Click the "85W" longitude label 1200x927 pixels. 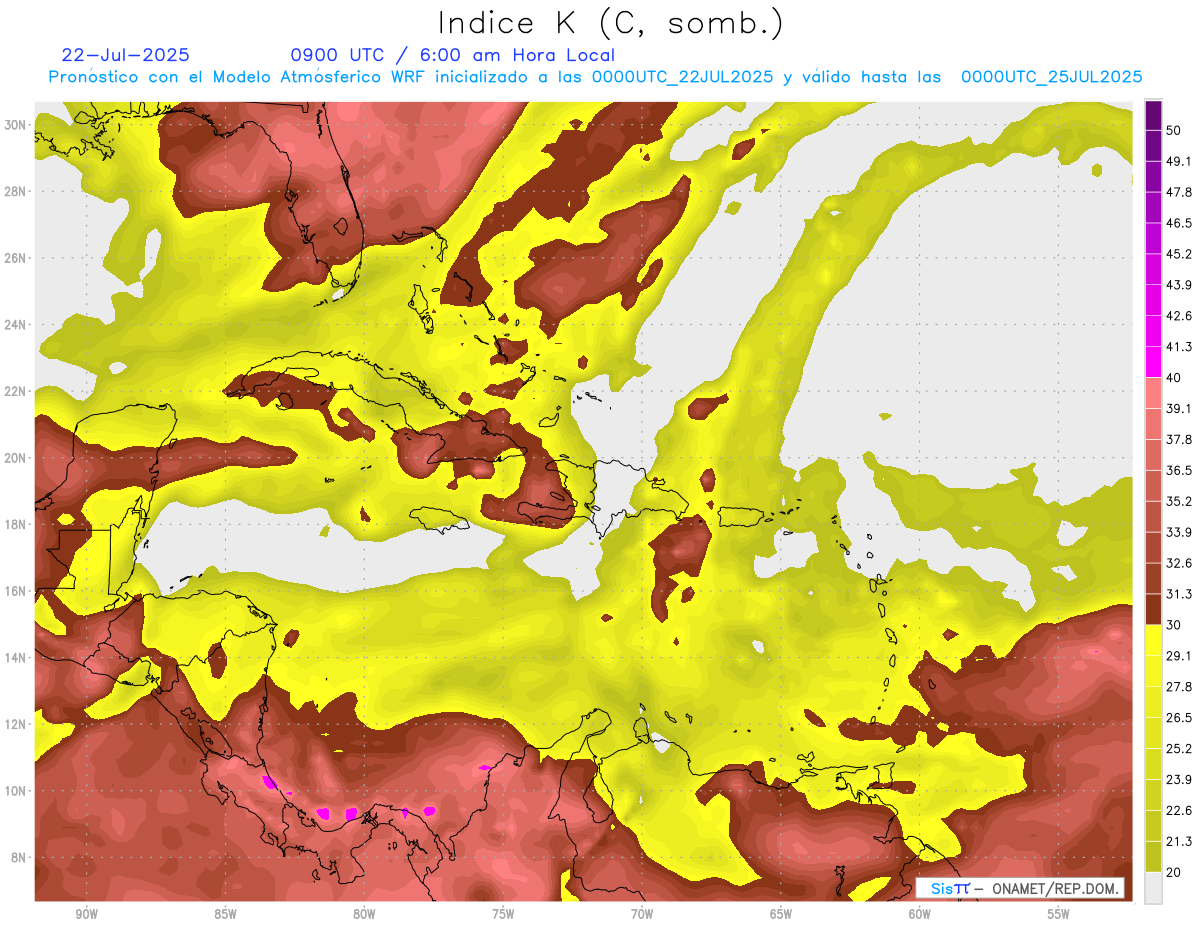coord(225,915)
